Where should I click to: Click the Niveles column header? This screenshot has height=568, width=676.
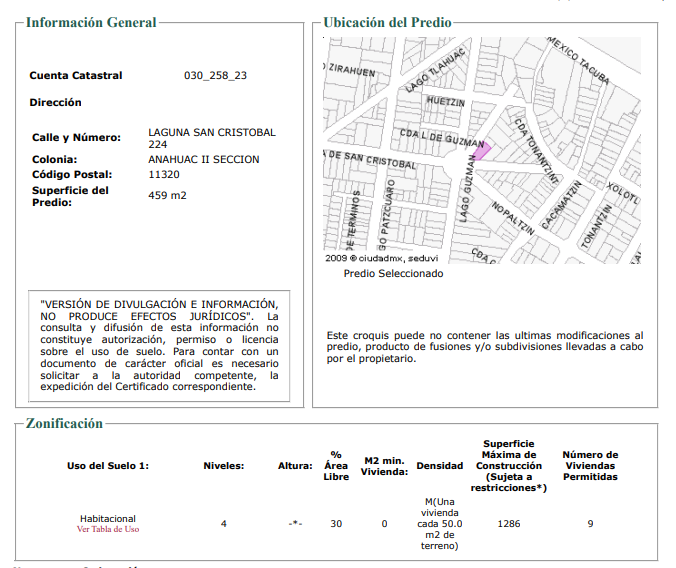(224, 466)
